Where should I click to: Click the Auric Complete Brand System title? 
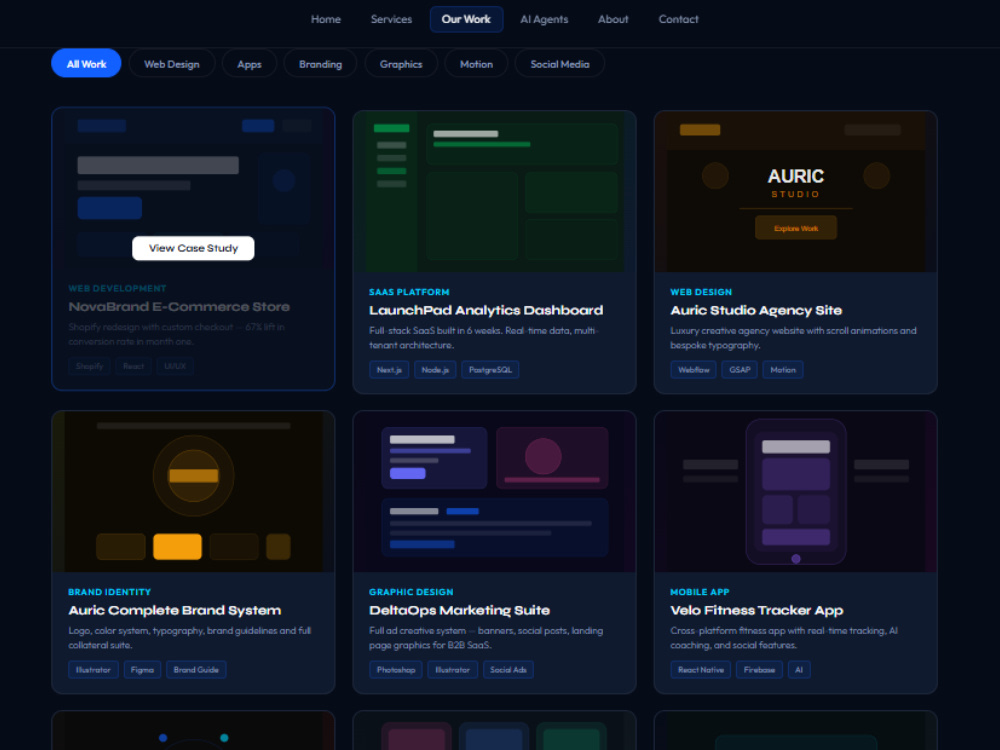click(175, 610)
